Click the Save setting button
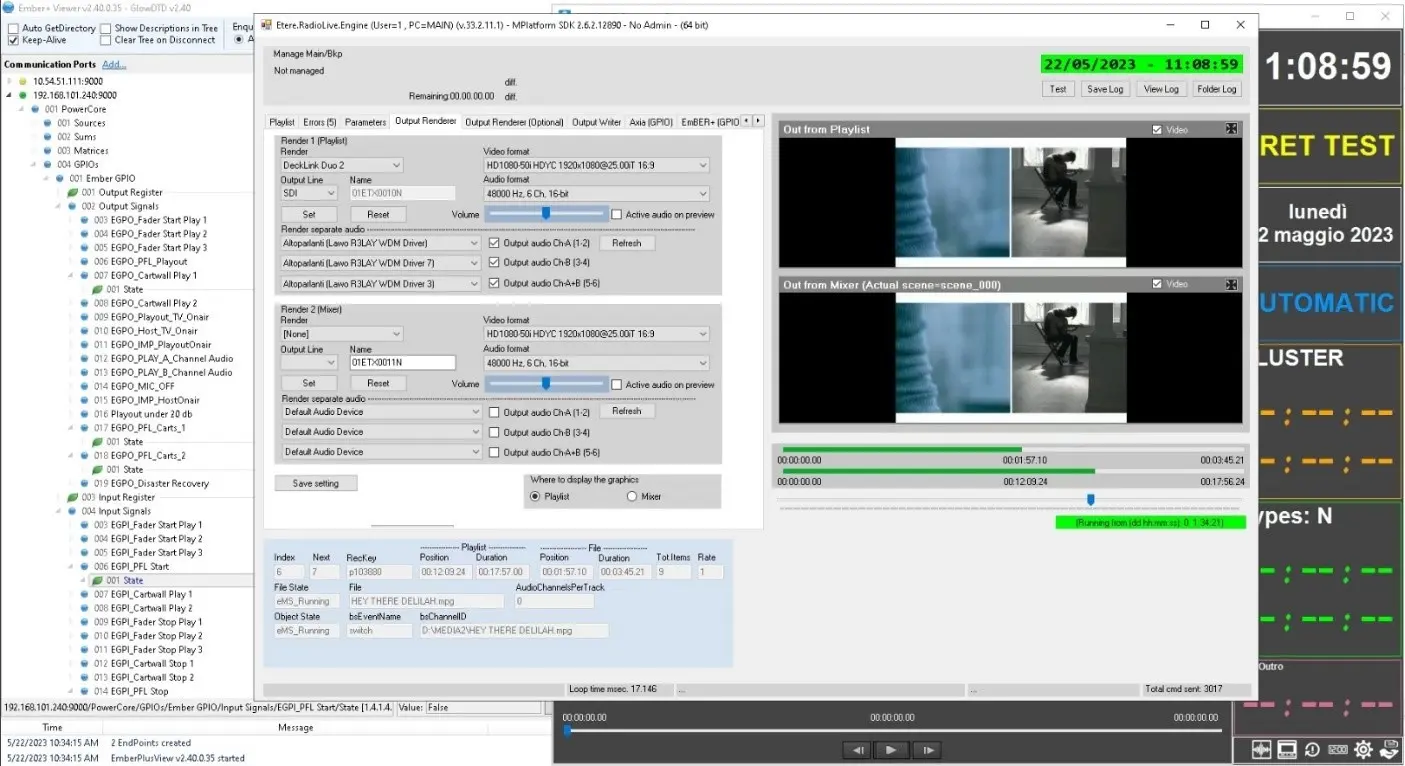The image size is (1405, 766). [x=315, y=483]
